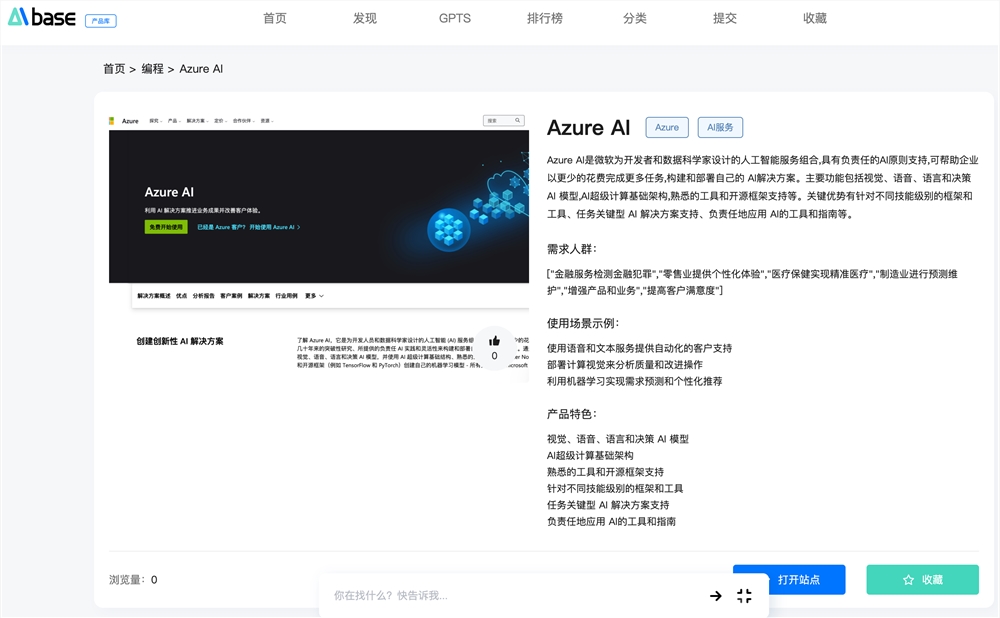Click the AI服务 tag

tap(720, 127)
